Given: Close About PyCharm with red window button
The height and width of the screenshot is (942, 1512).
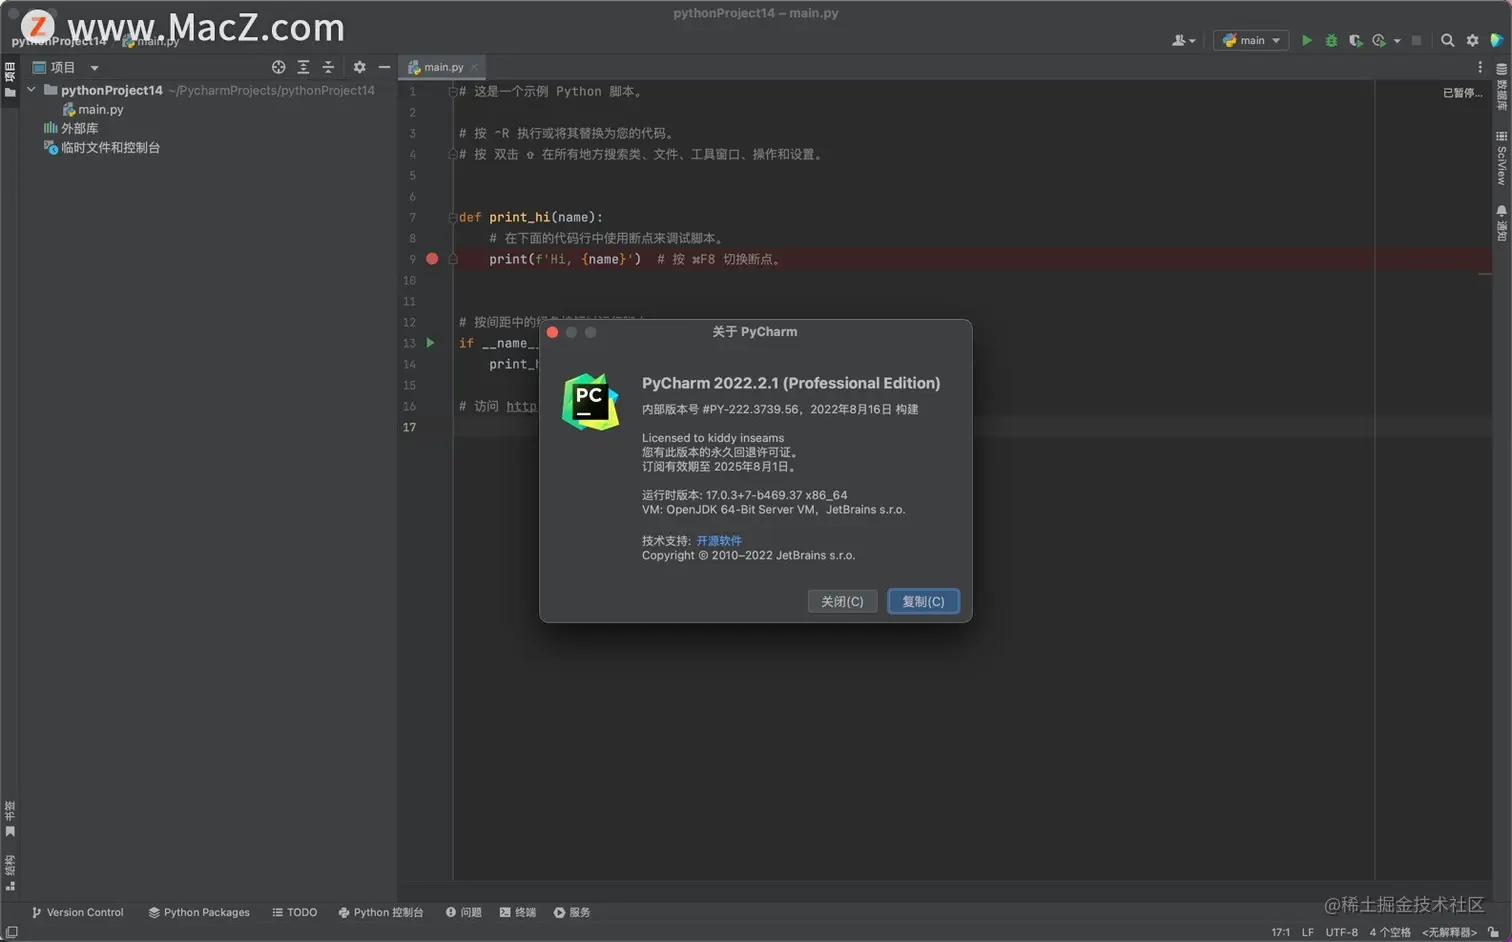Looking at the screenshot, I should (552, 332).
